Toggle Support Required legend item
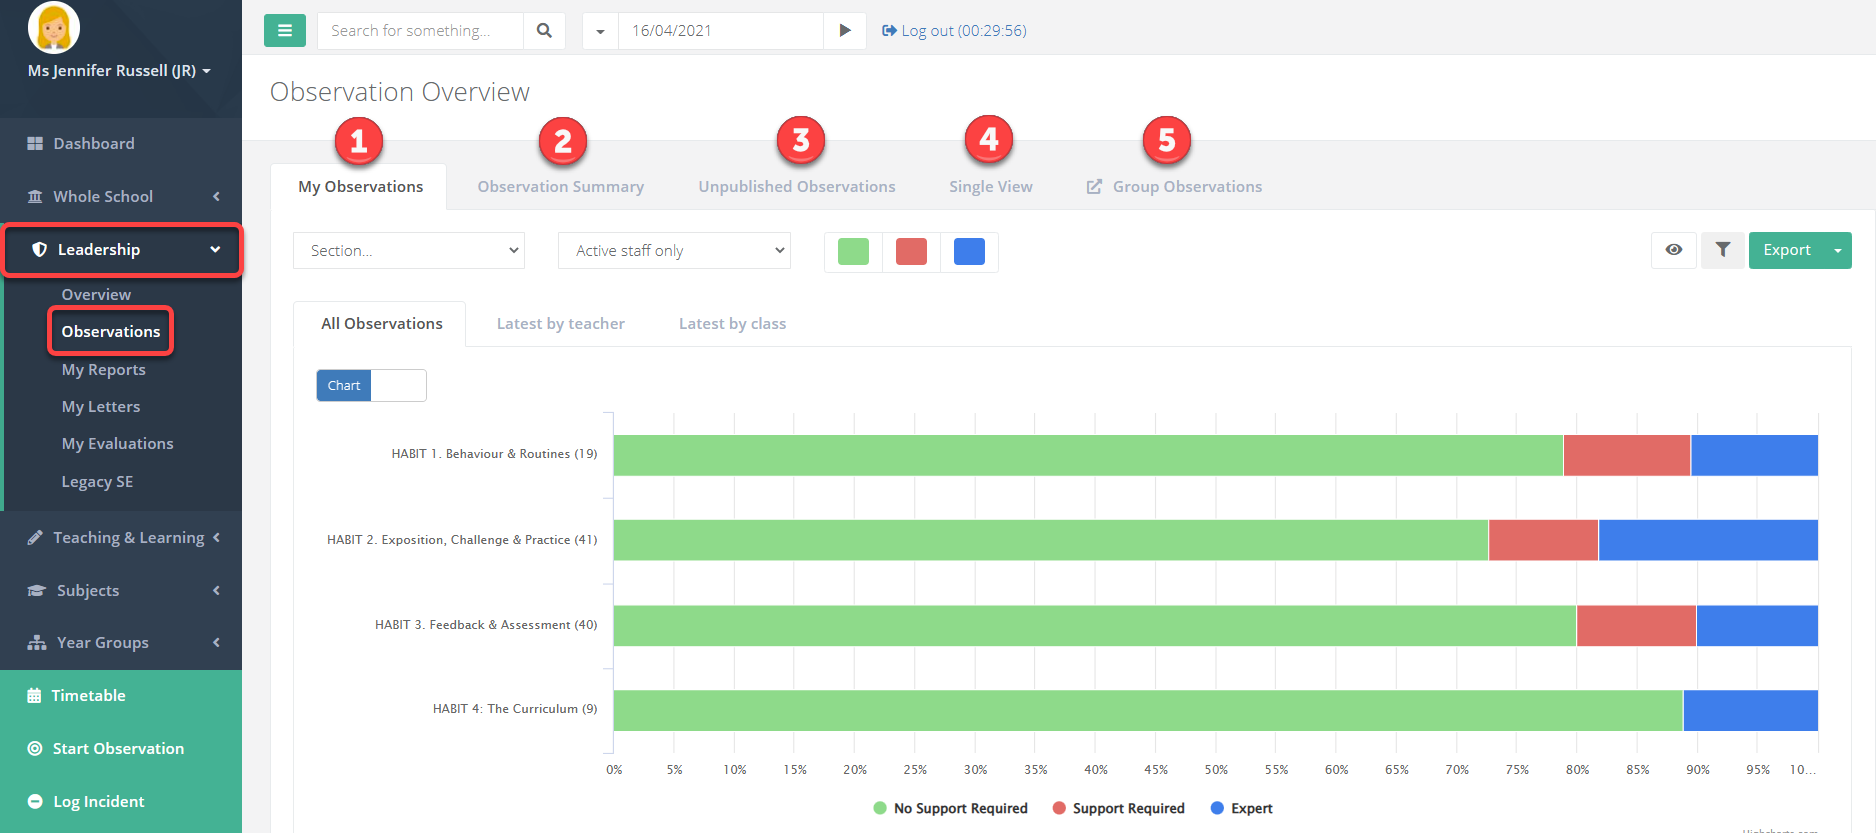The width and height of the screenshot is (1876, 833). pos(1118,809)
